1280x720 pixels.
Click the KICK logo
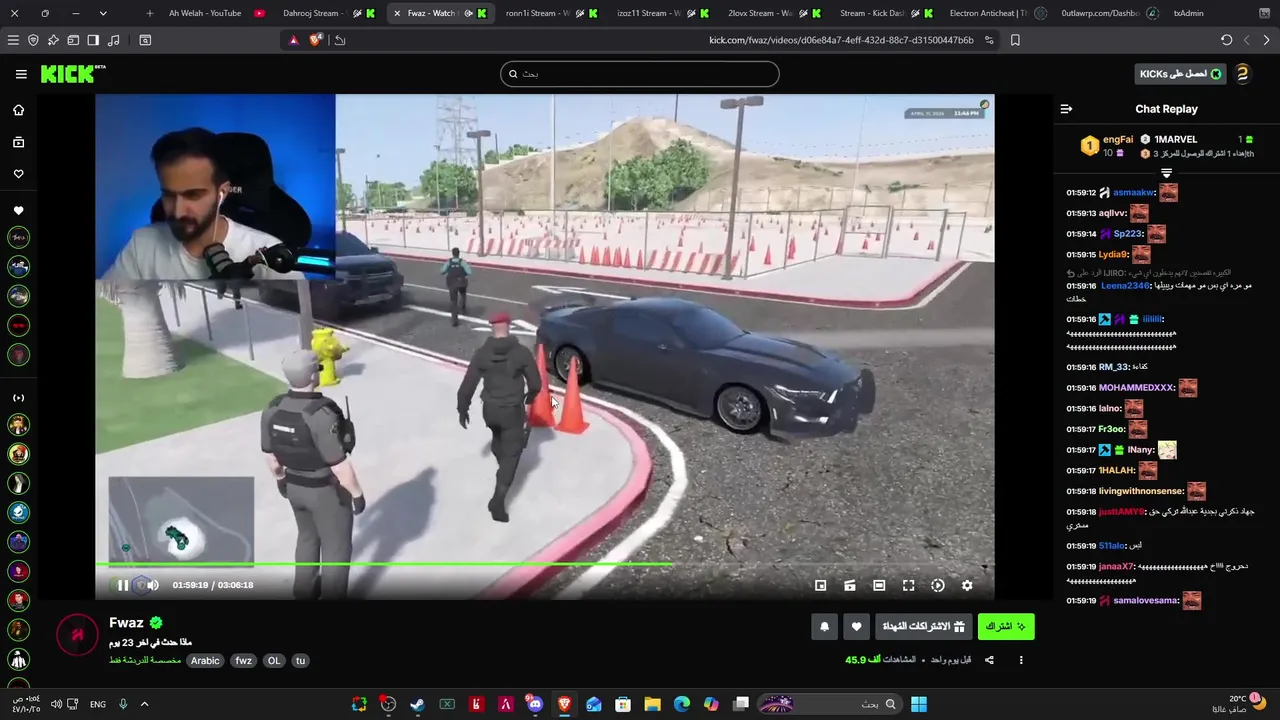coord(73,73)
